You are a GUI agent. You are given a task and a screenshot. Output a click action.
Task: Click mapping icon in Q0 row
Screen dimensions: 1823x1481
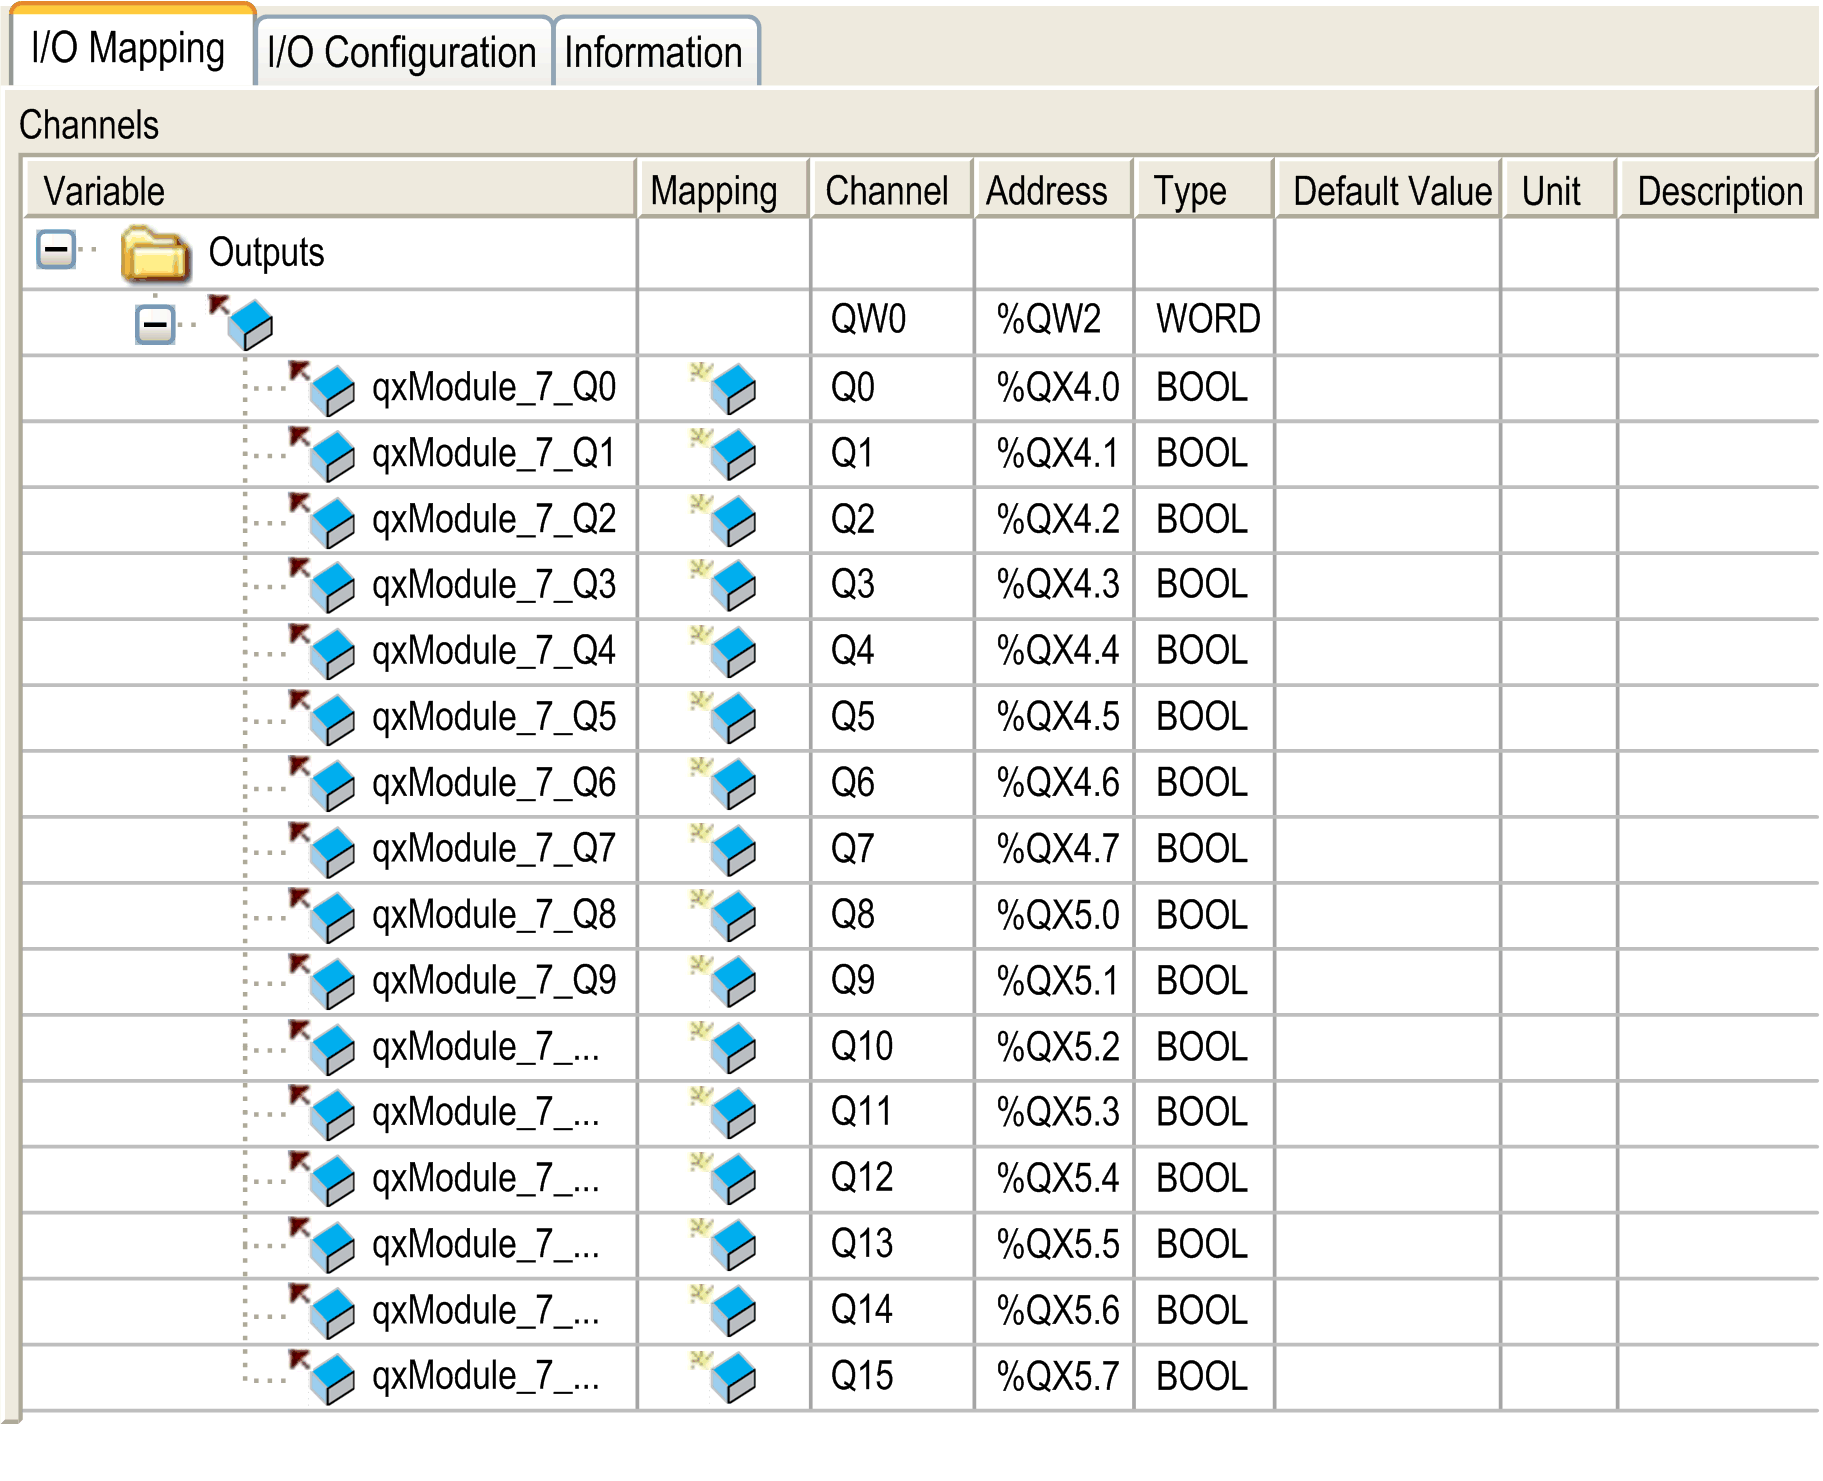click(726, 388)
